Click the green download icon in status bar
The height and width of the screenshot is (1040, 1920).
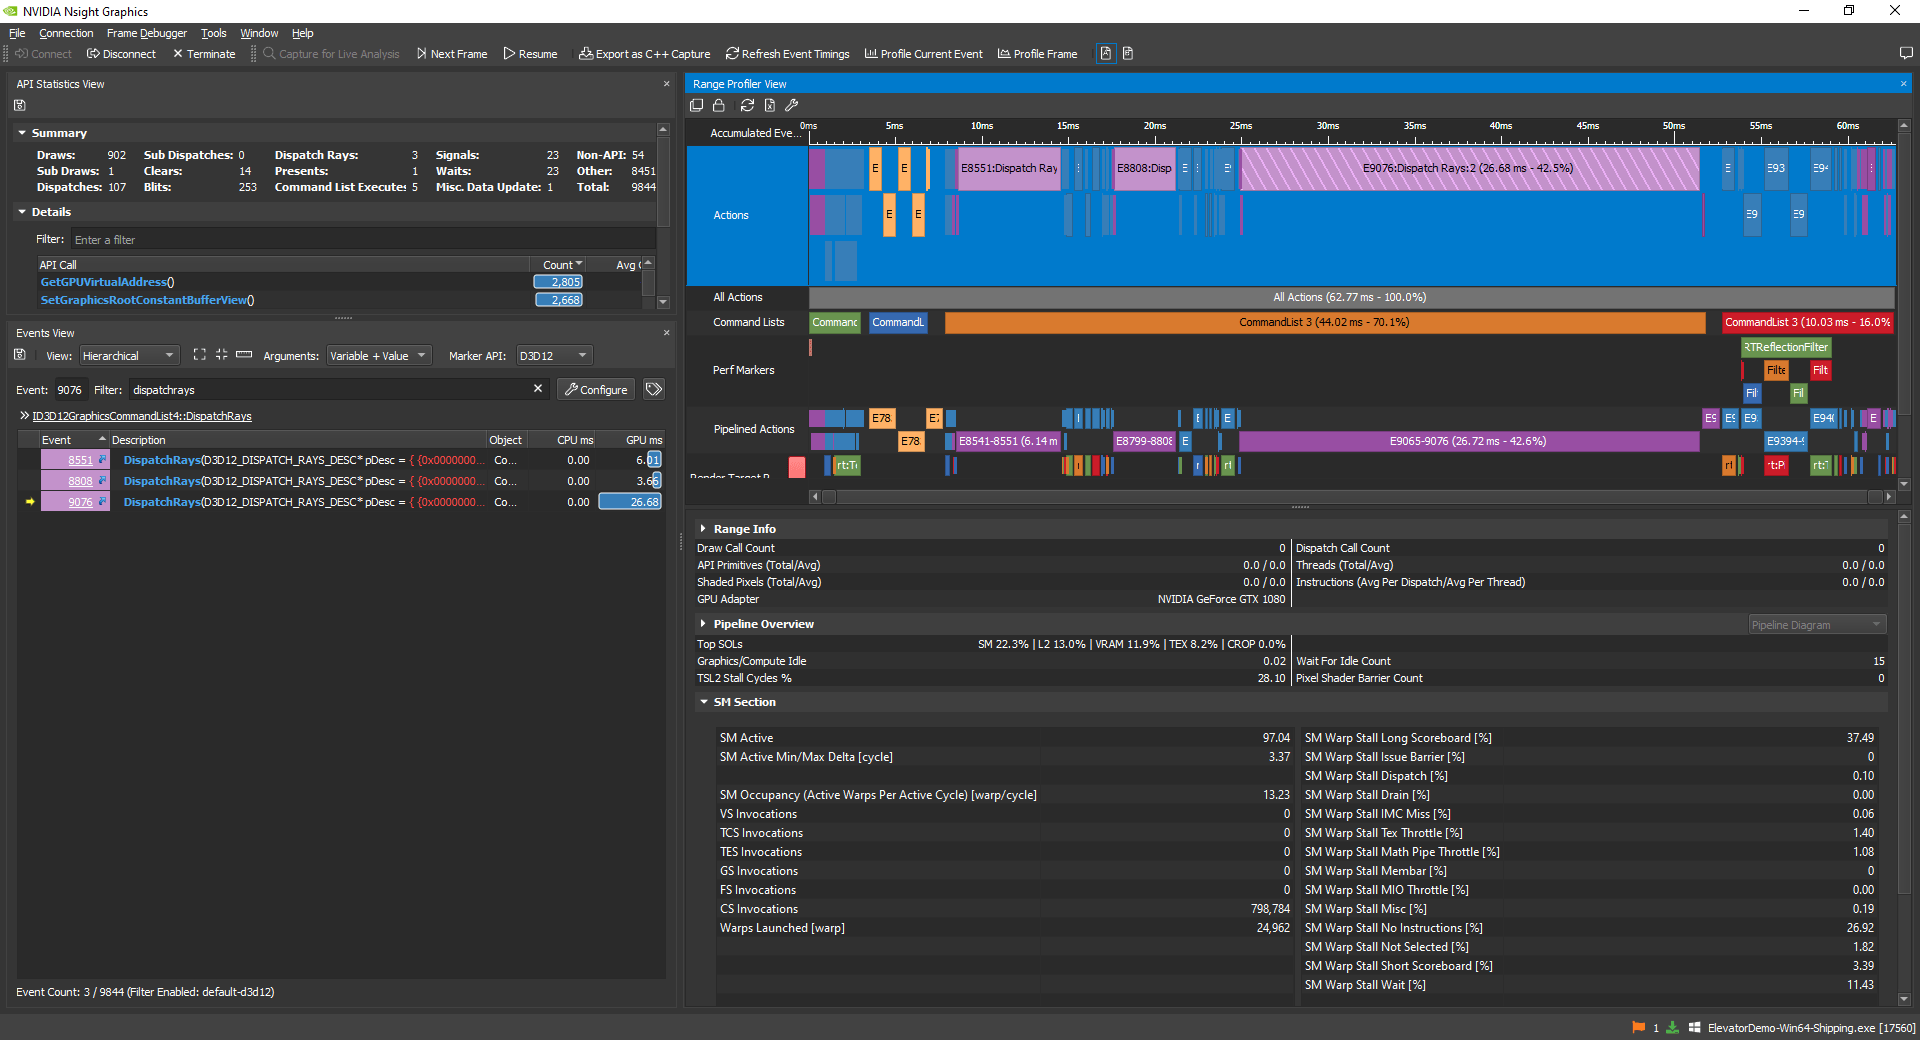[1672, 1027]
